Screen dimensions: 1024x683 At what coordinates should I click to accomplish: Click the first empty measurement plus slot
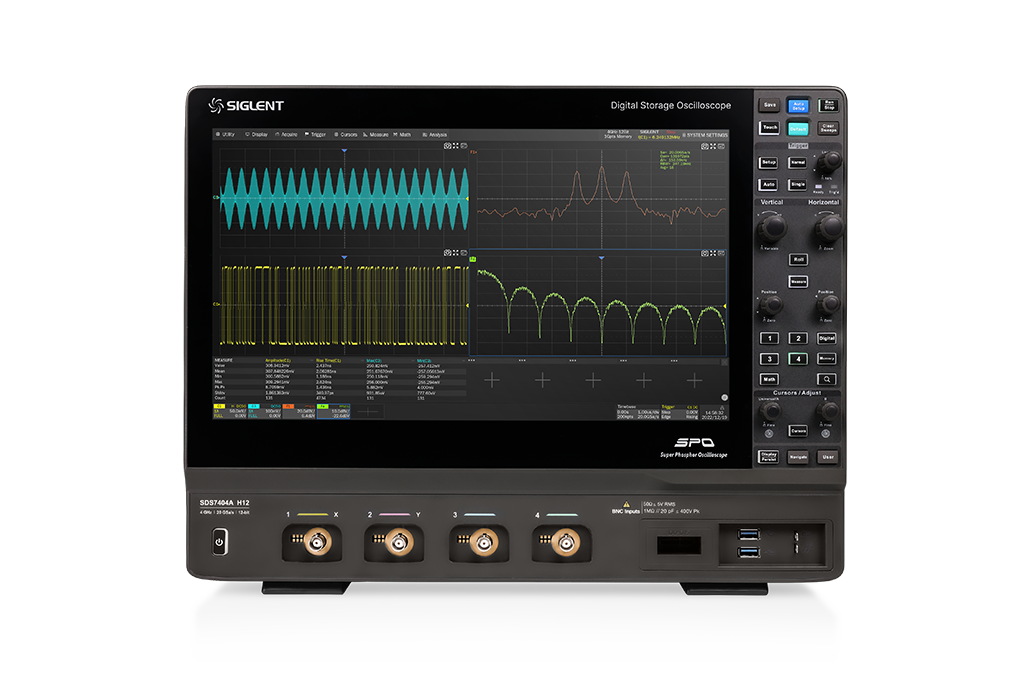tap(491, 380)
